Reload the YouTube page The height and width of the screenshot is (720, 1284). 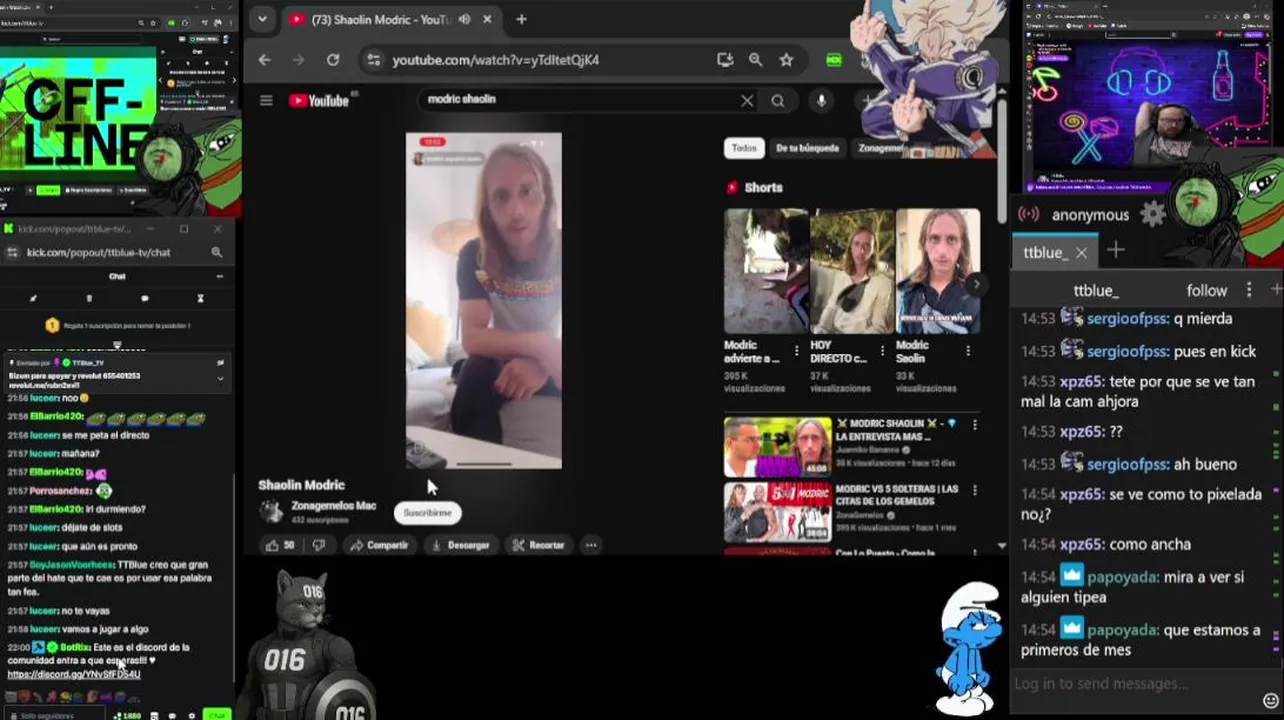pos(332,60)
